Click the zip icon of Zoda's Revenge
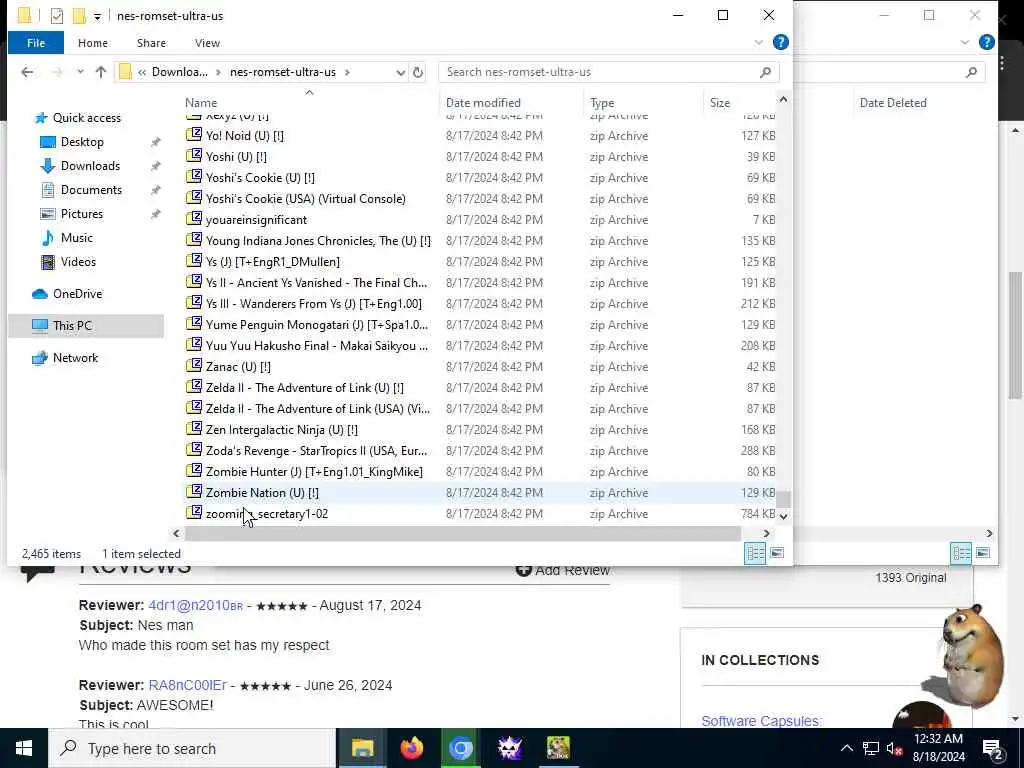 [194, 450]
